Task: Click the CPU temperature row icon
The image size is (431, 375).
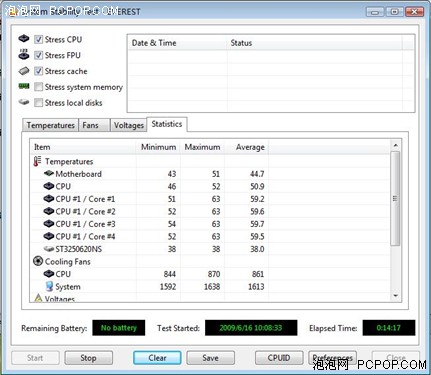Action: pyautogui.click(x=49, y=186)
